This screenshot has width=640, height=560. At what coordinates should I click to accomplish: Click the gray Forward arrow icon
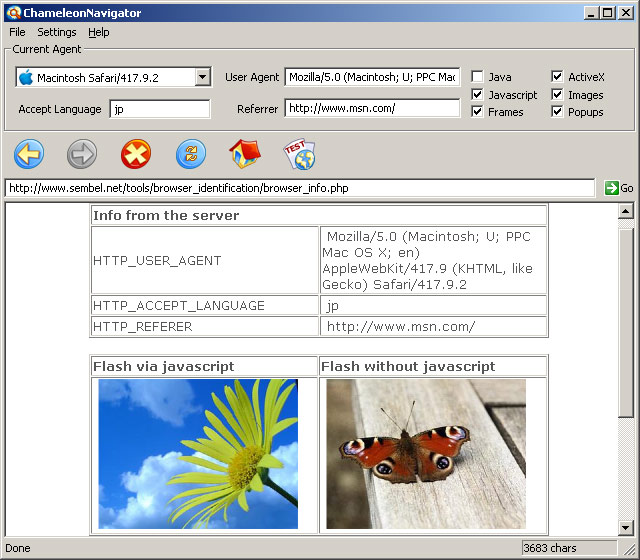coord(82,154)
